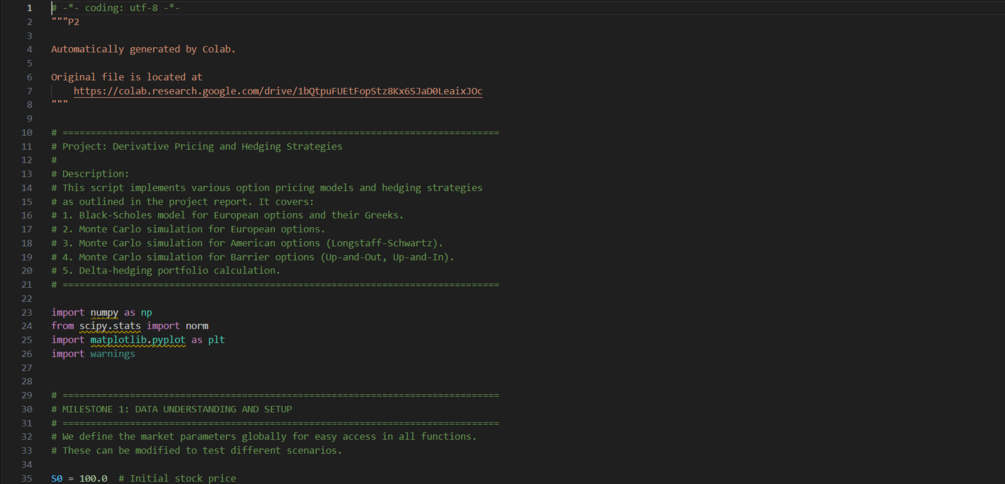Select line number 23 in the gutter

pyautogui.click(x=27, y=312)
